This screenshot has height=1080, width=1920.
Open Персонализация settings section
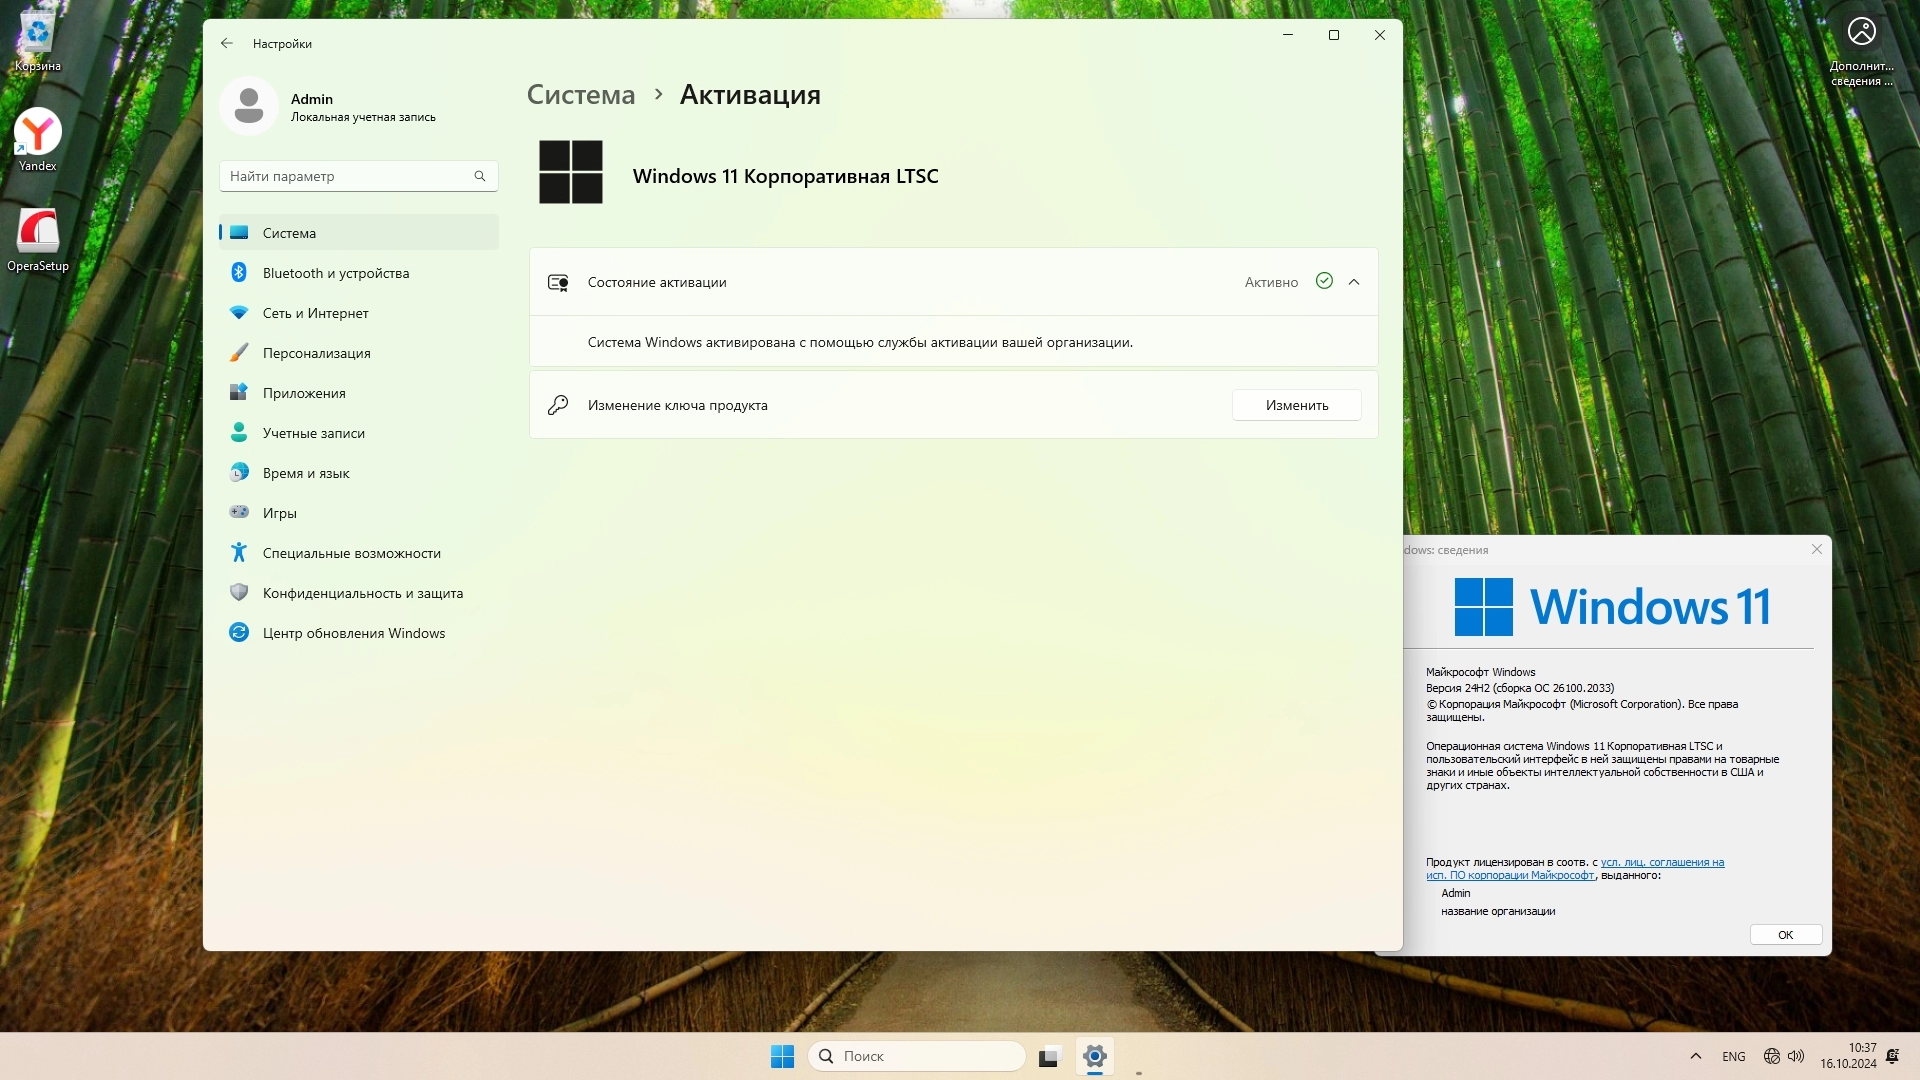(316, 353)
